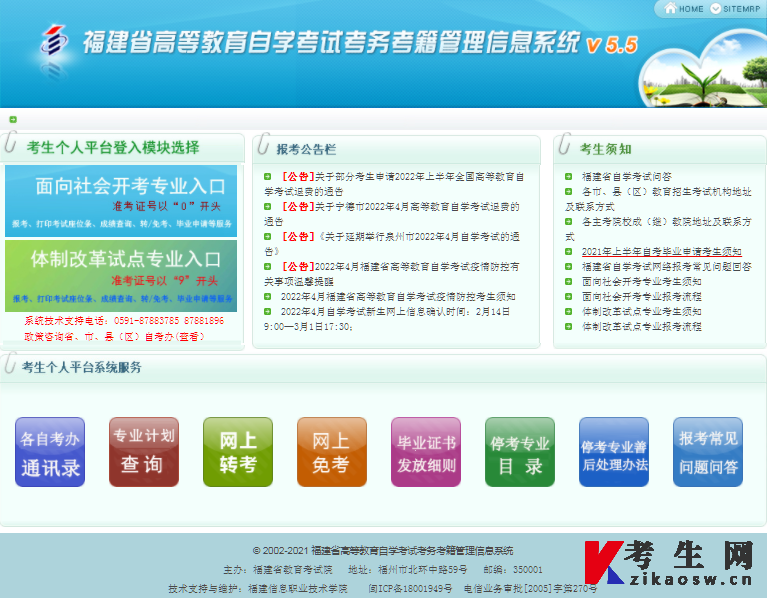Open 面向社会开考专业报考流程 link
This screenshot has width=767, height=598.
(641, 296)
